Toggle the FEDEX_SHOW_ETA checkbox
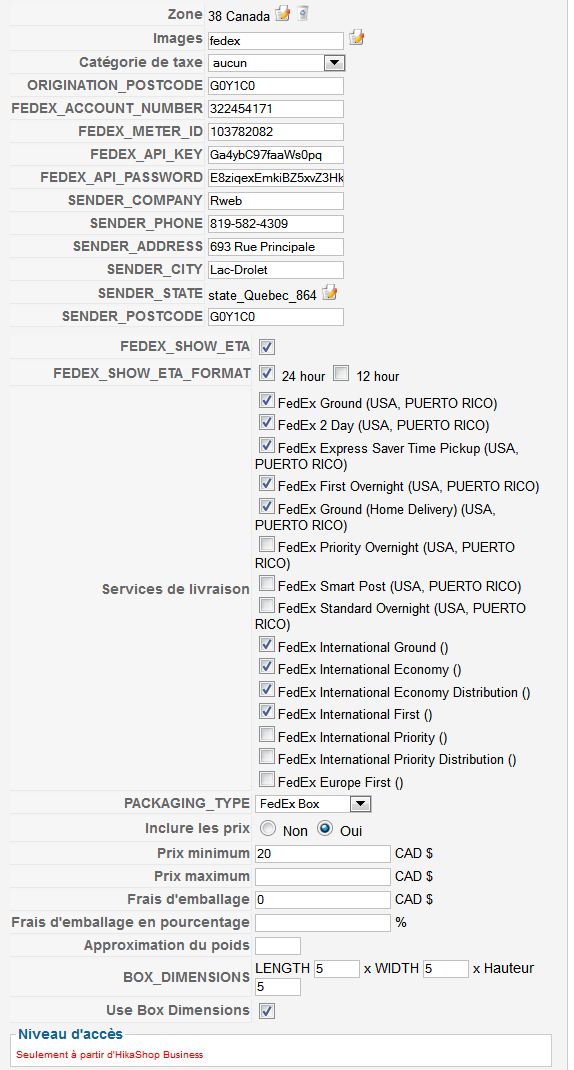The height and width of the screenshot is (1070, 574). (267, 347)
